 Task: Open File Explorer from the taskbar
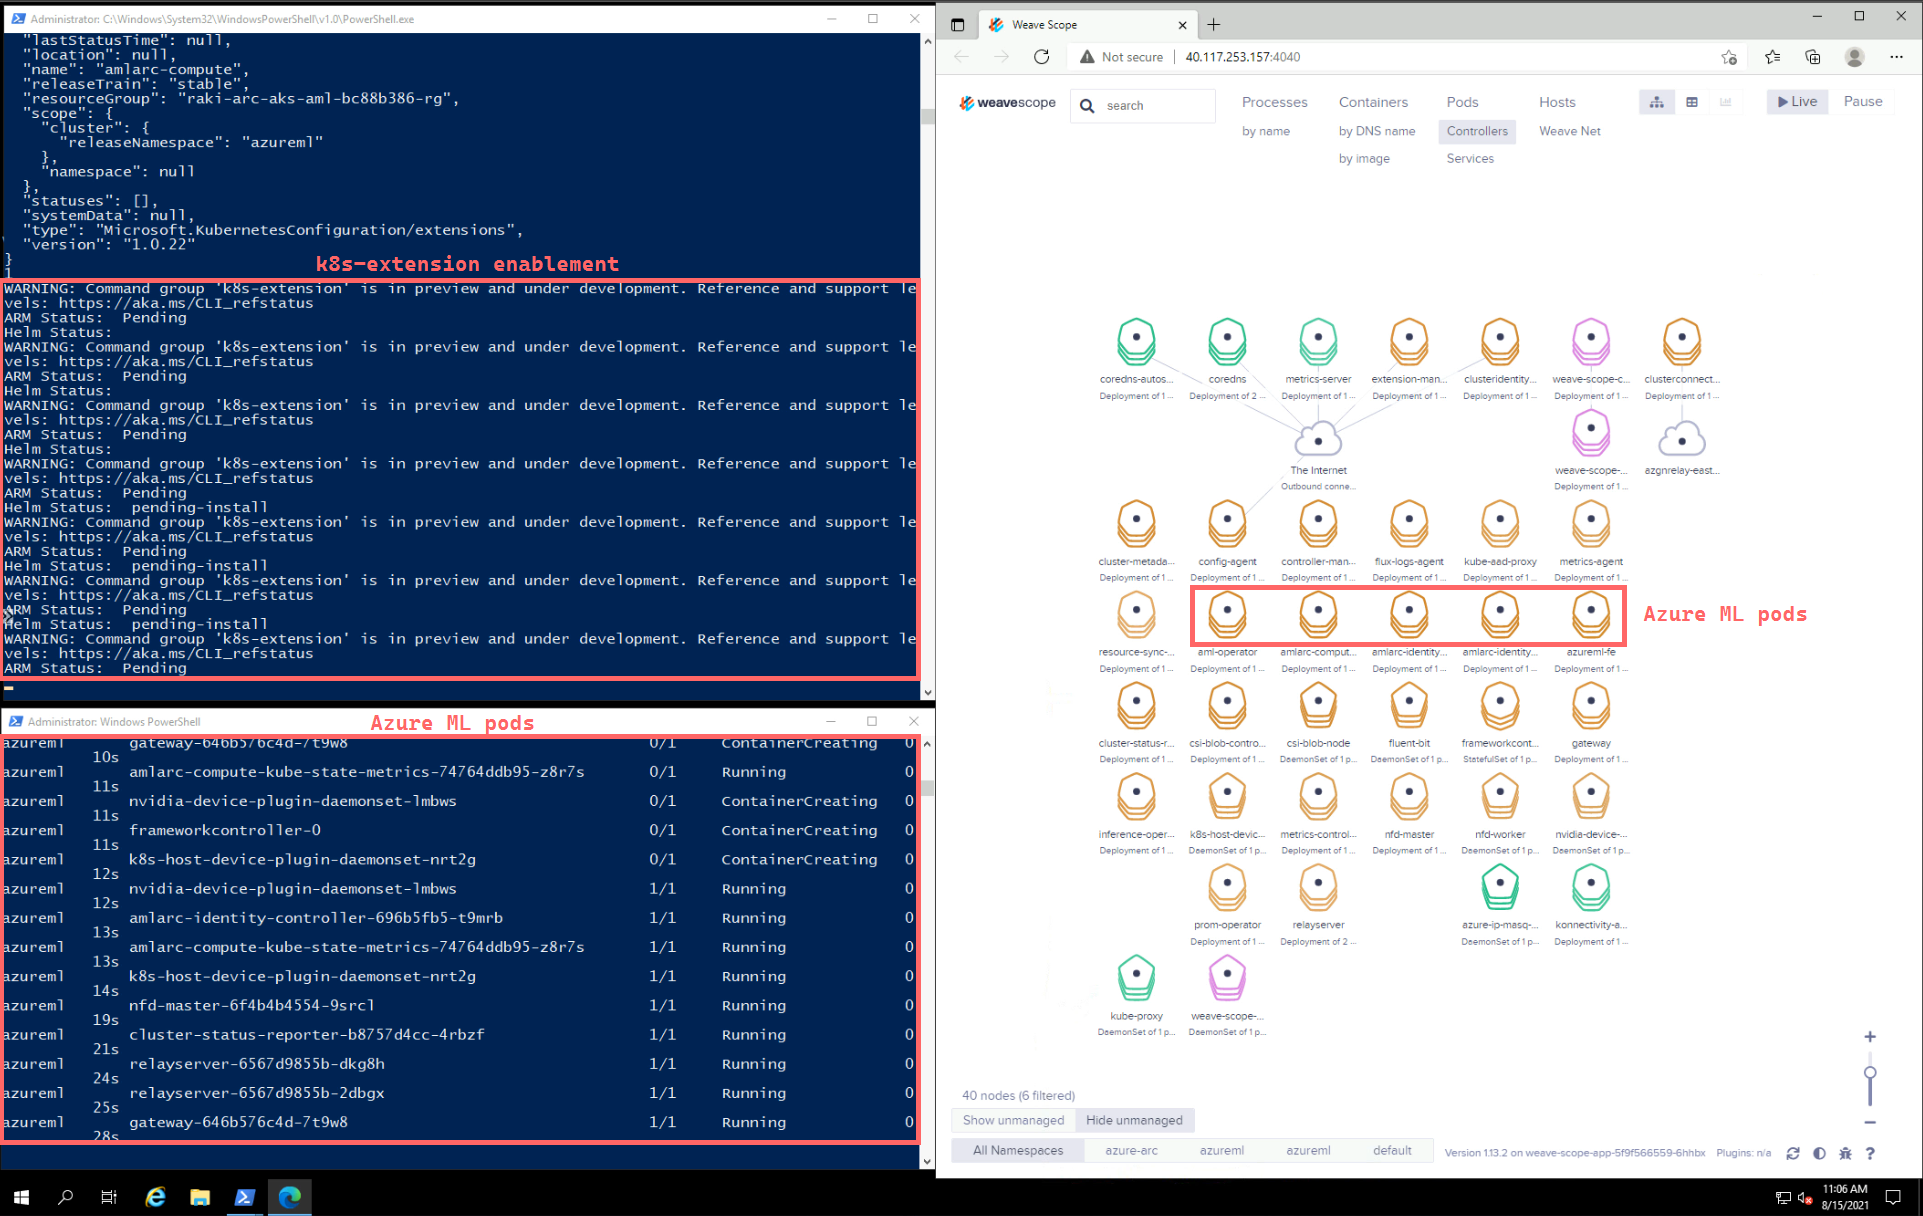coord(200,1197)
